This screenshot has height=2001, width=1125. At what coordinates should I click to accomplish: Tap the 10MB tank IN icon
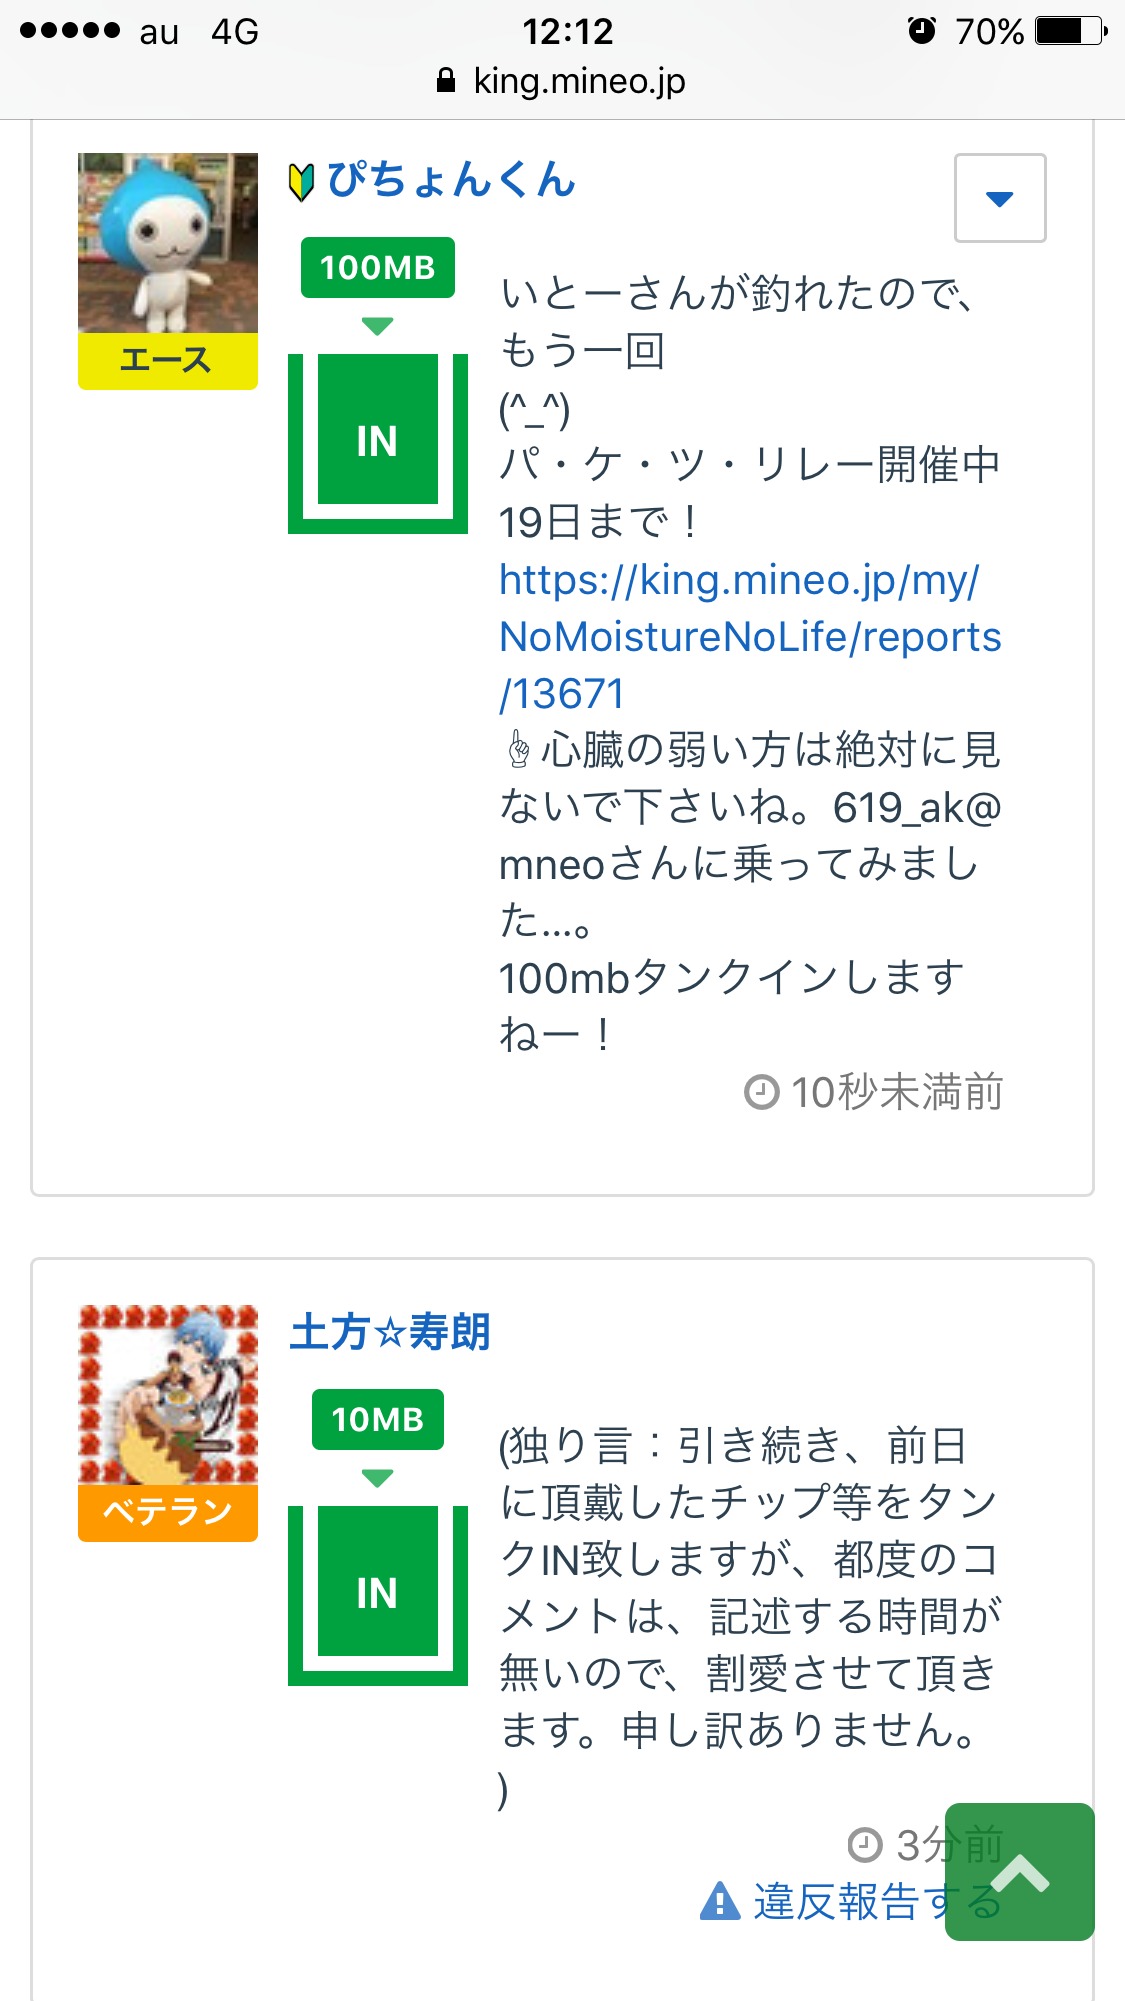[377, 1594]
